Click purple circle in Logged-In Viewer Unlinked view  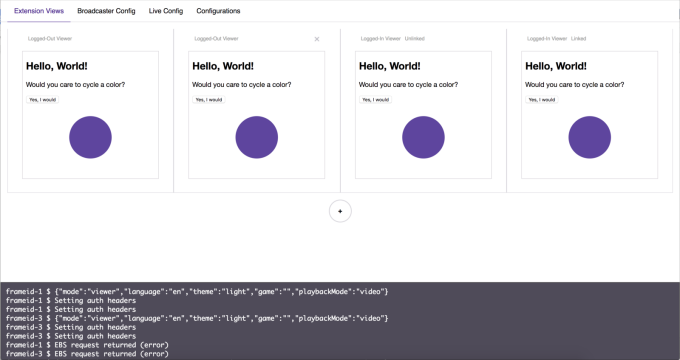point(423,137)
